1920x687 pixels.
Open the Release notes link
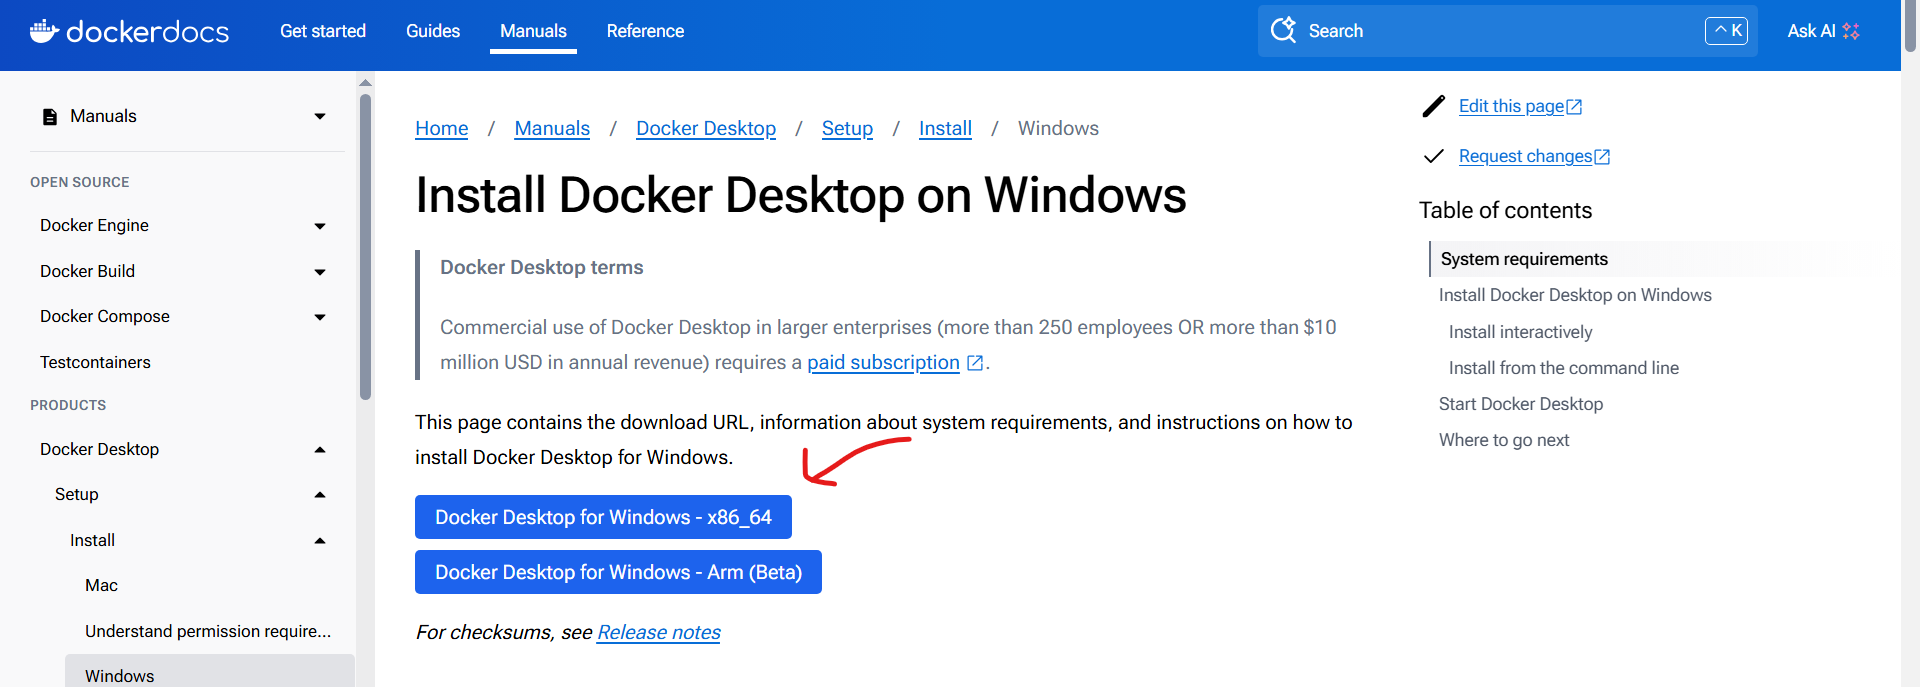[x=659, y=632]
